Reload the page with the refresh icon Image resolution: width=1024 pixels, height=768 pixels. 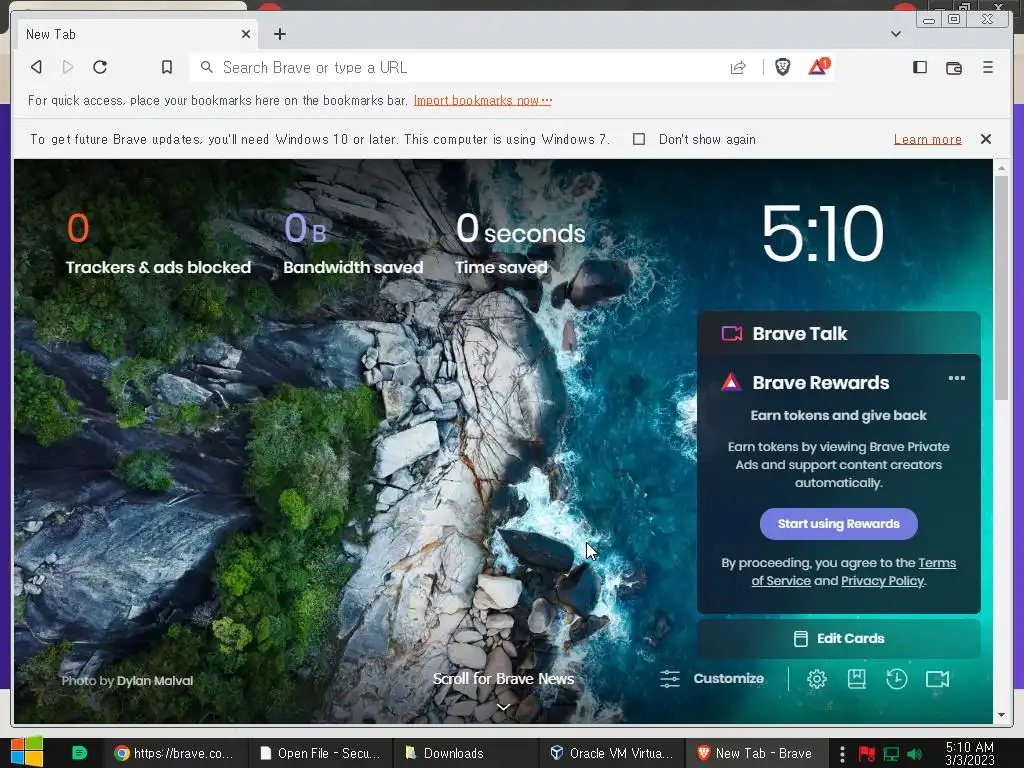coord(100,67)
